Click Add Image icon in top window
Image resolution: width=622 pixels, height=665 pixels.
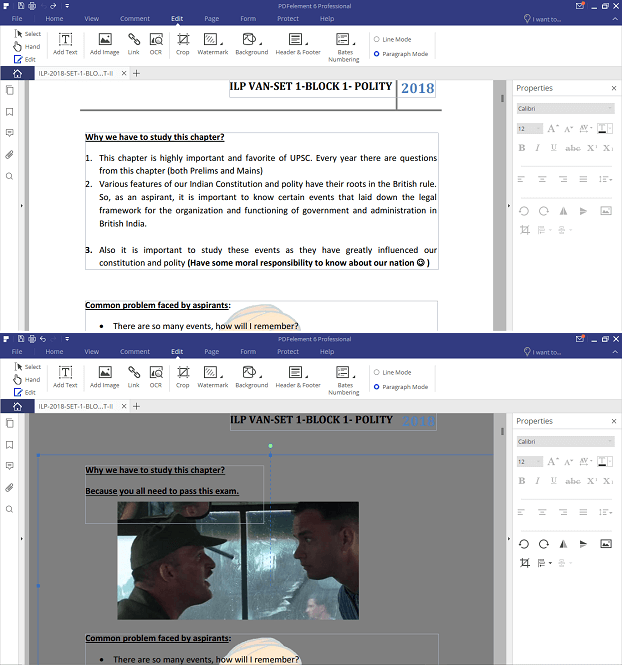pos(105,44)
